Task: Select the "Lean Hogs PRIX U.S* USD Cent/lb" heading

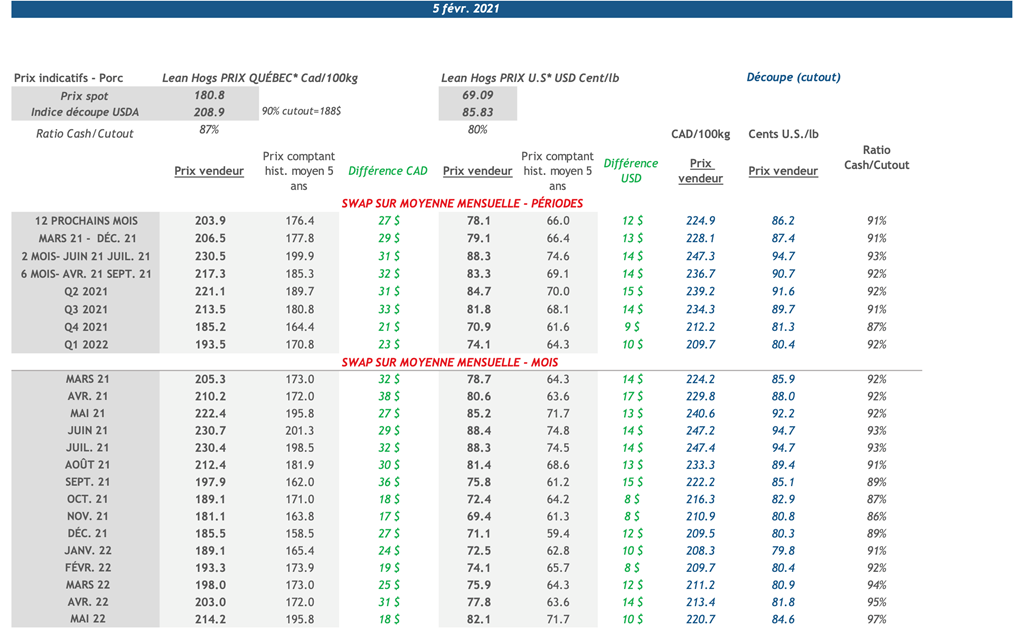Action: coord(530,78)
